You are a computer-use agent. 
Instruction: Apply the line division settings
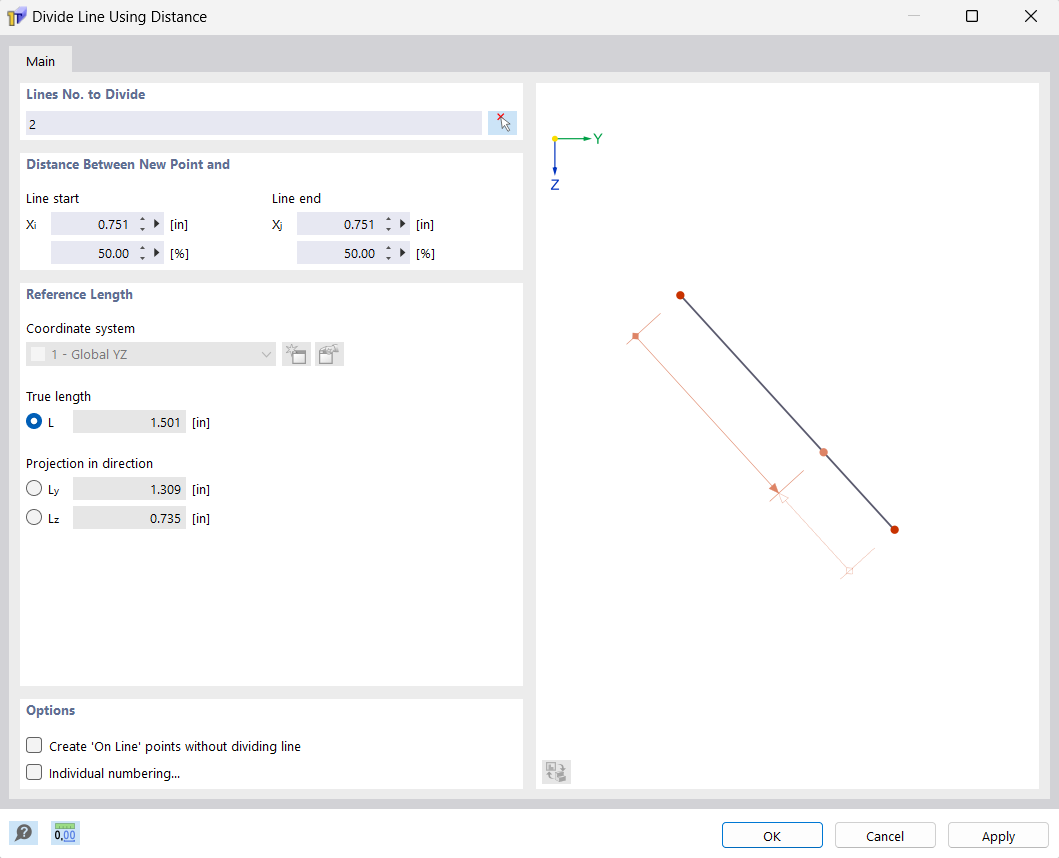pyautogui.click(x=997, y=835)
